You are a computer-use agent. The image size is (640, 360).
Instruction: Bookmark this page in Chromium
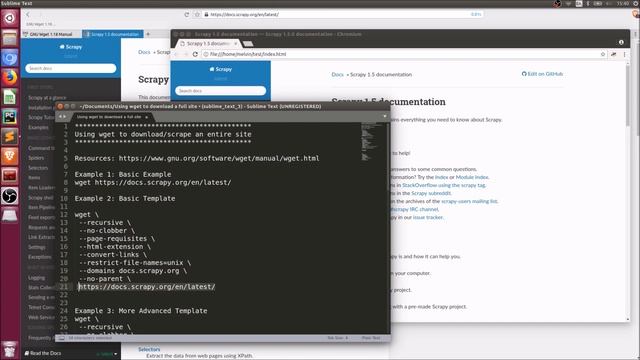603,54
